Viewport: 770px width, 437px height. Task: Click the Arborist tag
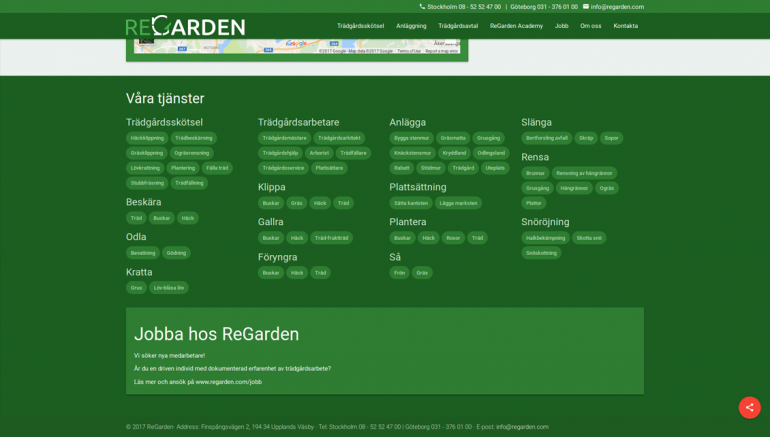tap(319, 153)
